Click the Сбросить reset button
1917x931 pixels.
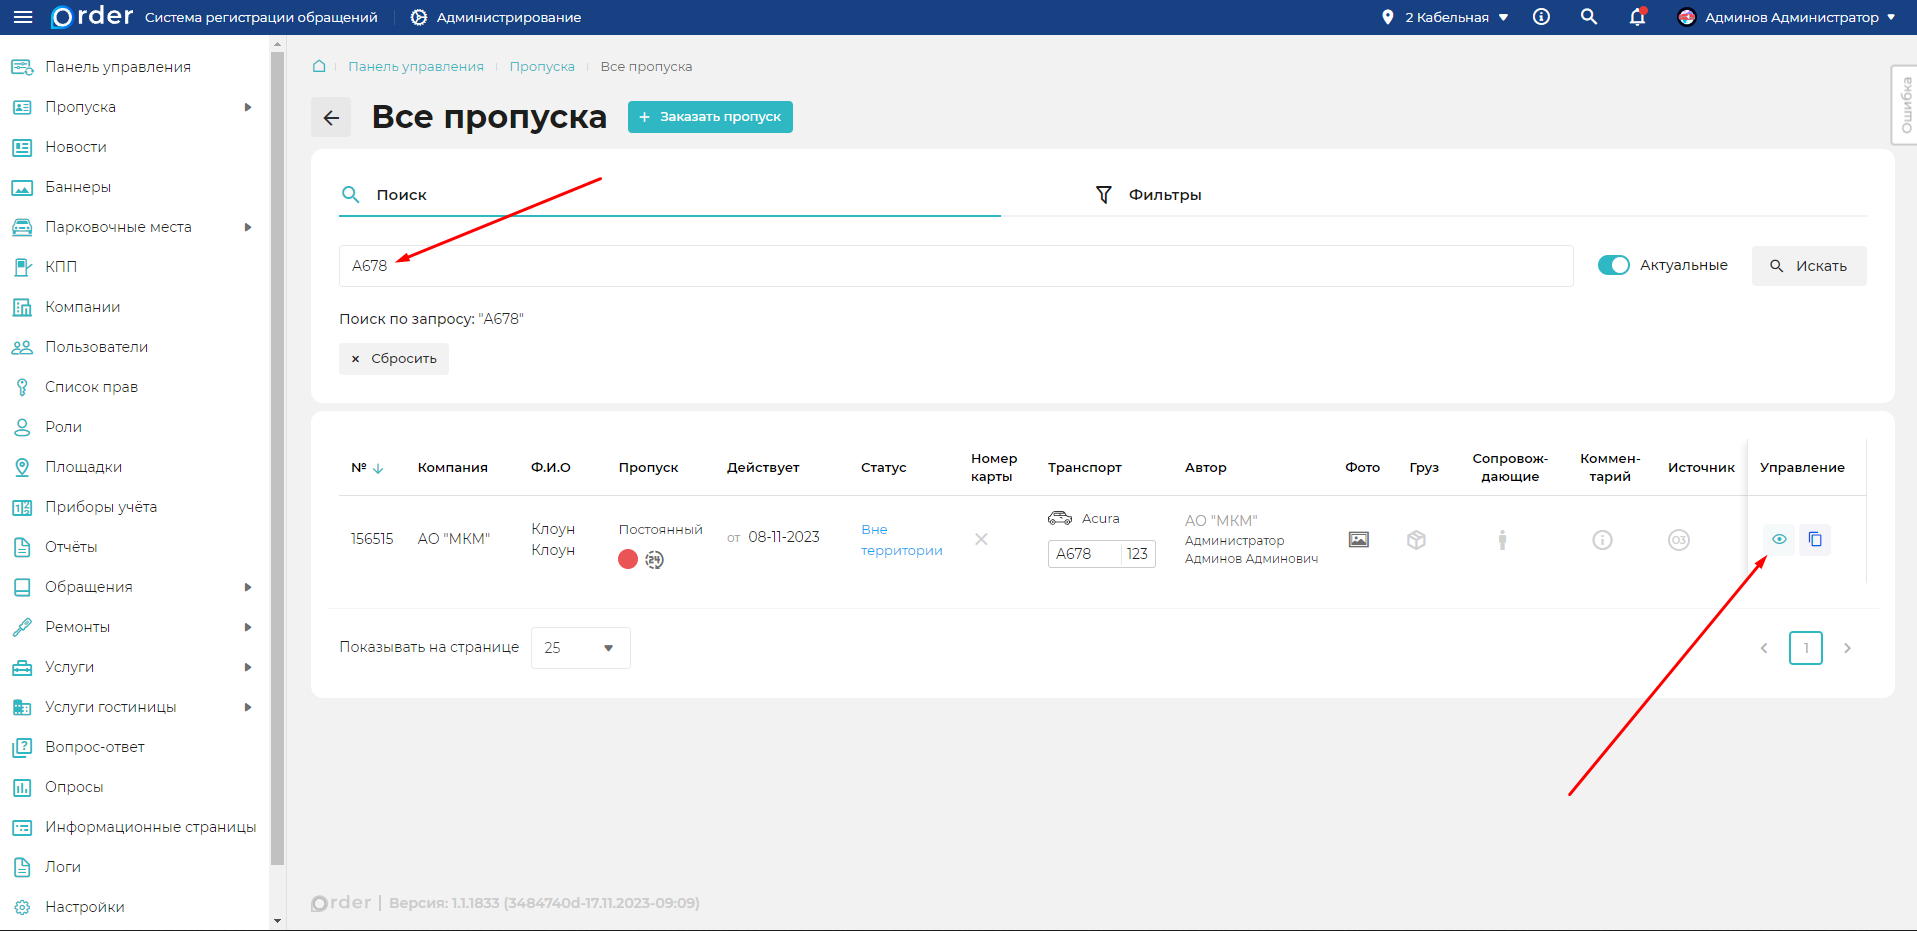[394, 359]
